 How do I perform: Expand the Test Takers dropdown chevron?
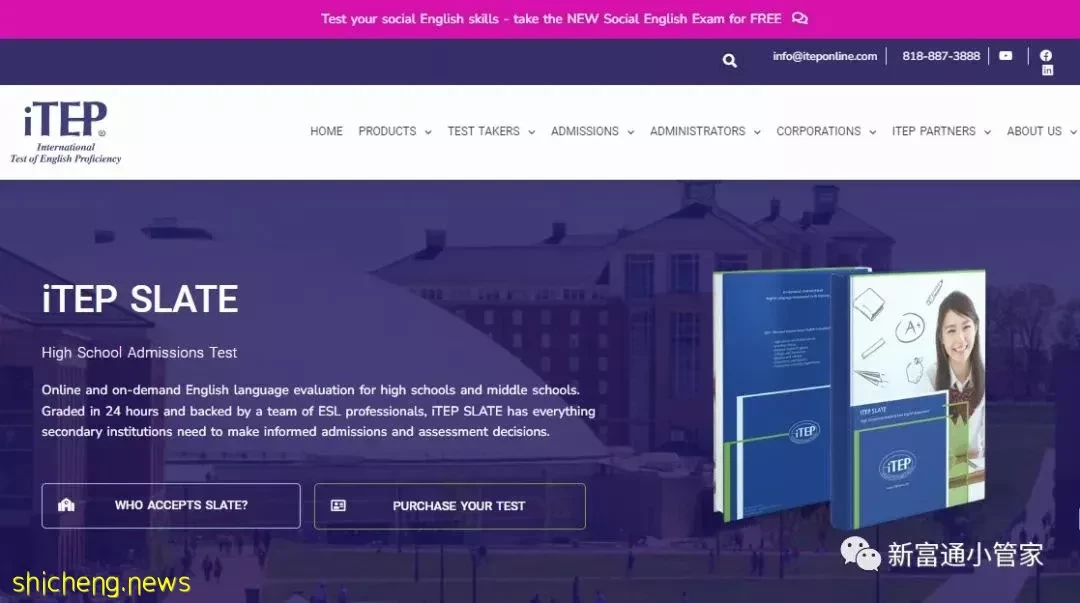click(x=531, y=132)
